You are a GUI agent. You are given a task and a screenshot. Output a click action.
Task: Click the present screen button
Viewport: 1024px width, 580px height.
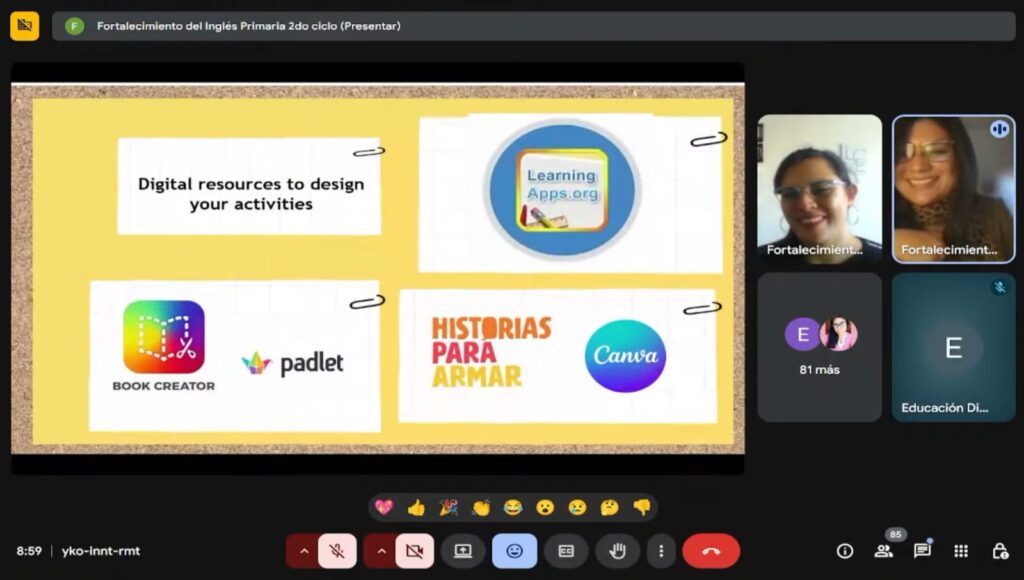click(x=463, y=551)
